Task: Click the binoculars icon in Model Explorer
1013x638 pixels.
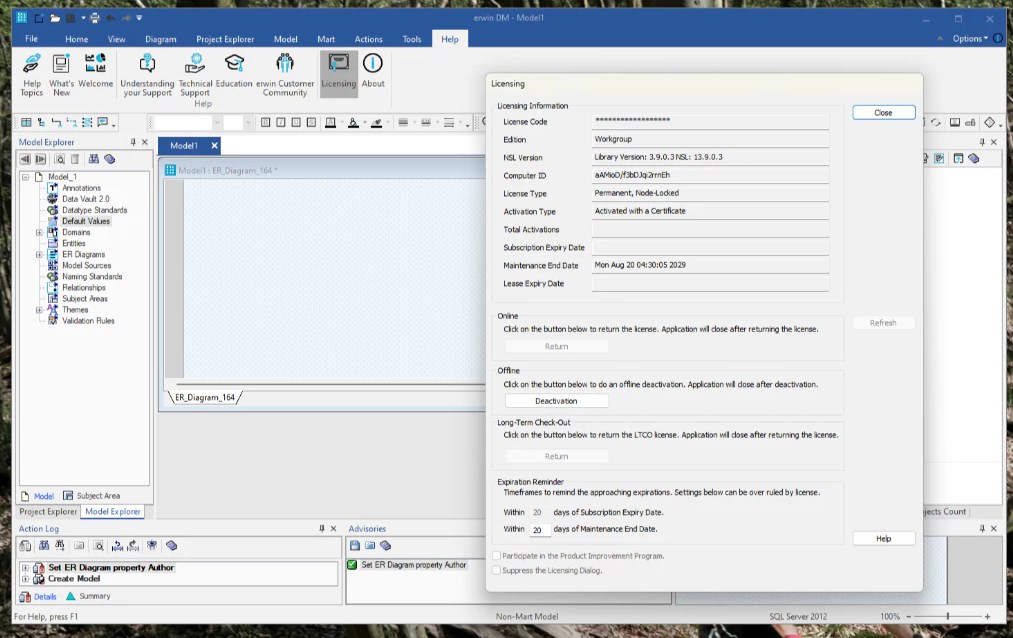Action: pos(94,159)
